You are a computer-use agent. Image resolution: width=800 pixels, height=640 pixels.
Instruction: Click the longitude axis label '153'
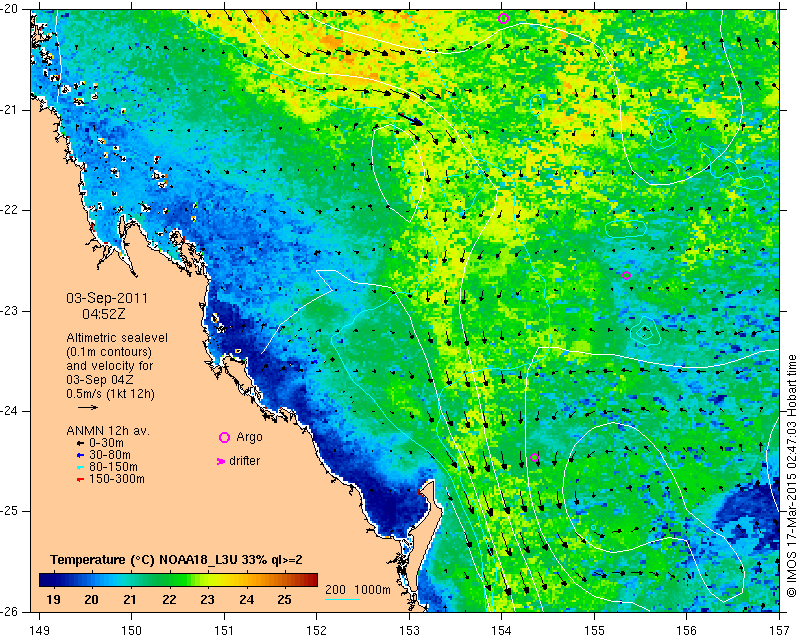409,631
